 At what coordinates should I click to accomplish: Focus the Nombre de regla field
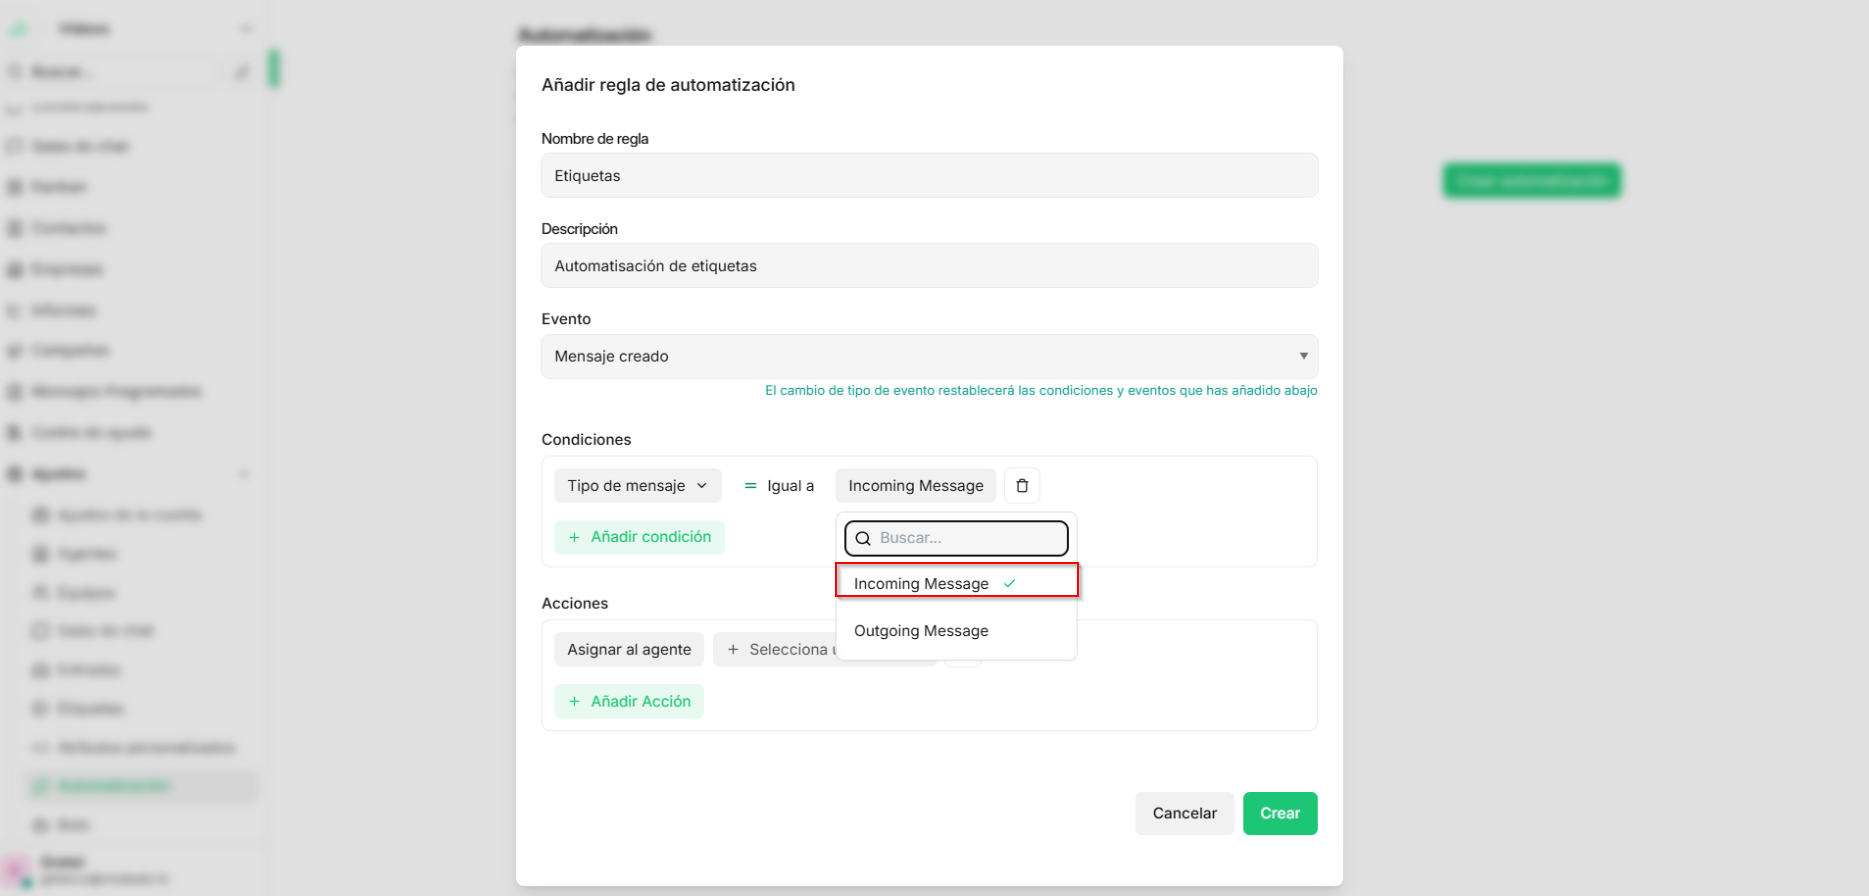929,175
